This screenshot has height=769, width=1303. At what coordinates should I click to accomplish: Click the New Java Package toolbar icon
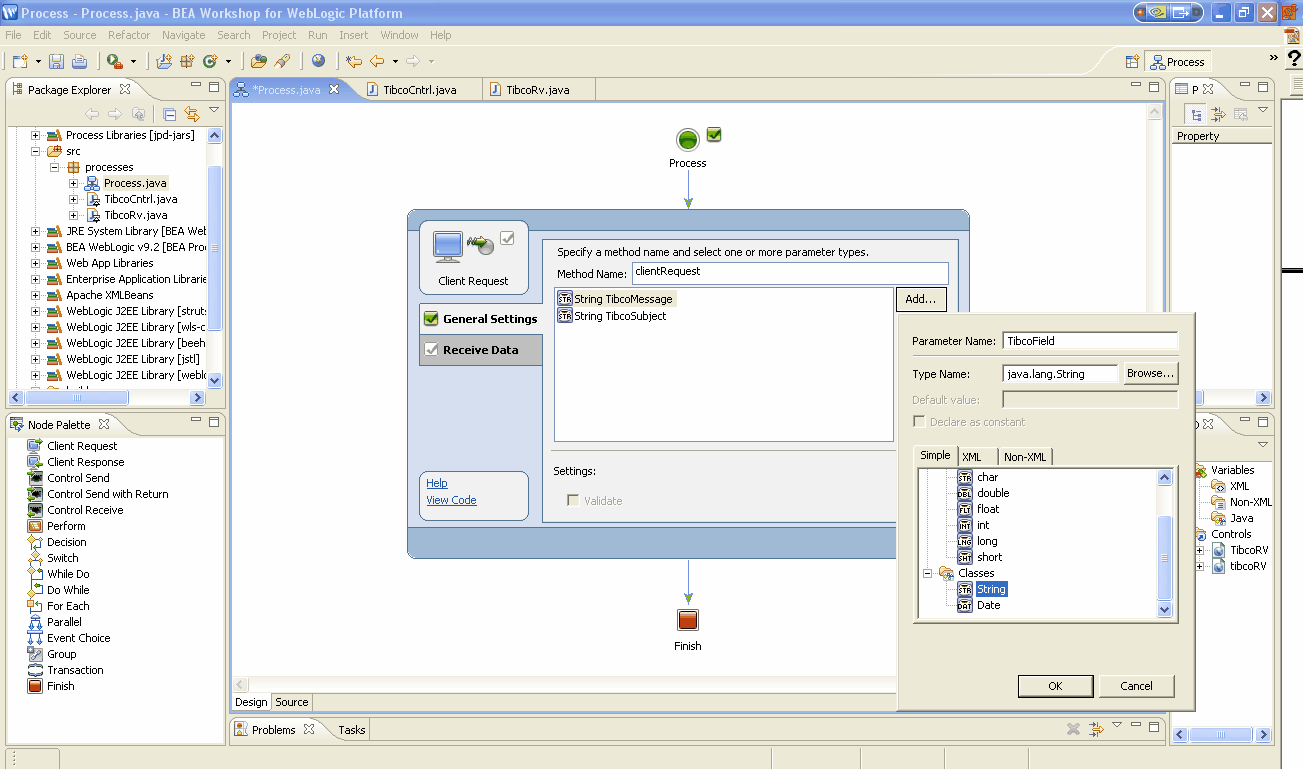pos(186,61)
